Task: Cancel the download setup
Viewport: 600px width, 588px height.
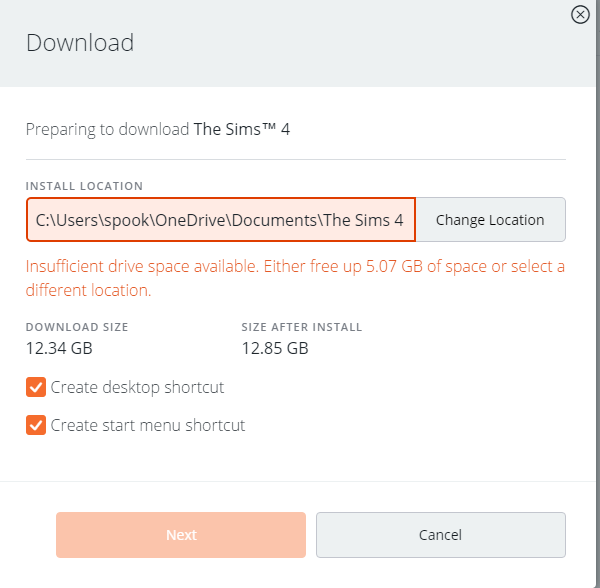Action: (440, 535)
